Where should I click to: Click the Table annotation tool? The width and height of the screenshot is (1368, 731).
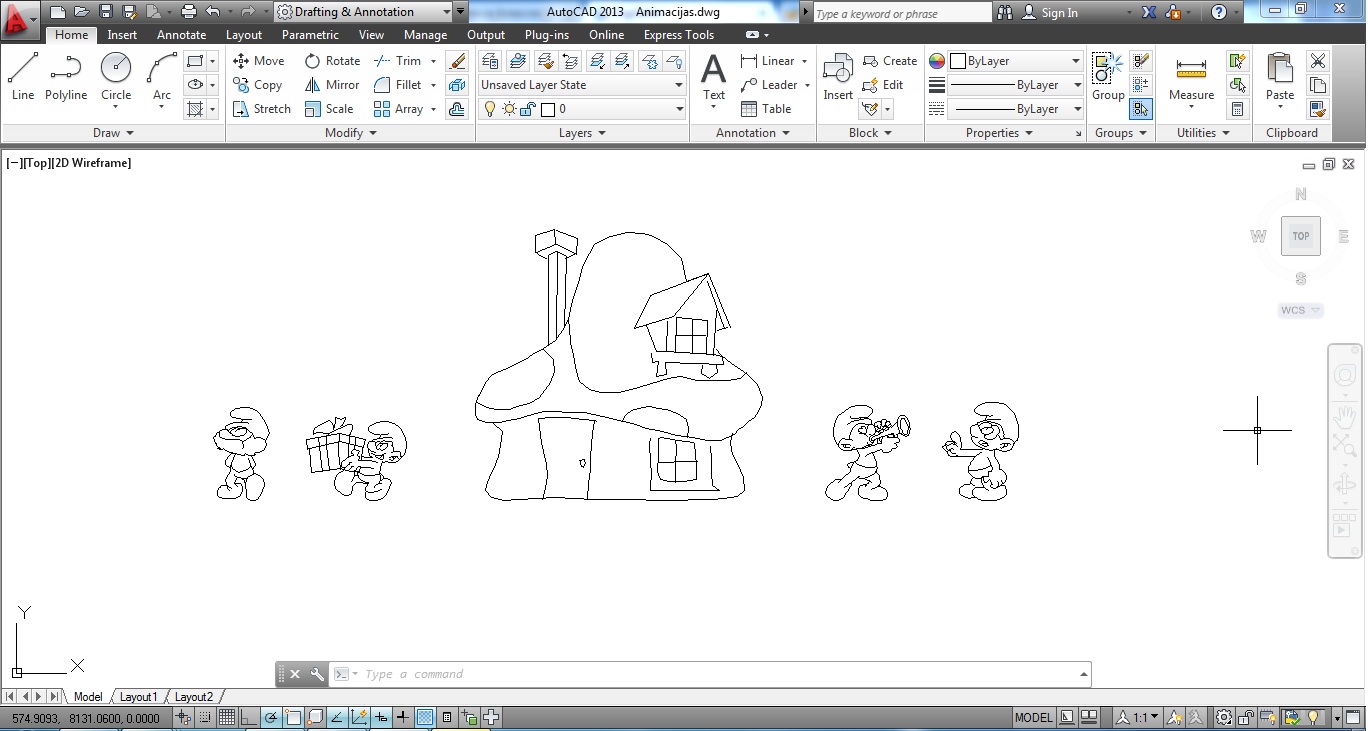[766, 109]
